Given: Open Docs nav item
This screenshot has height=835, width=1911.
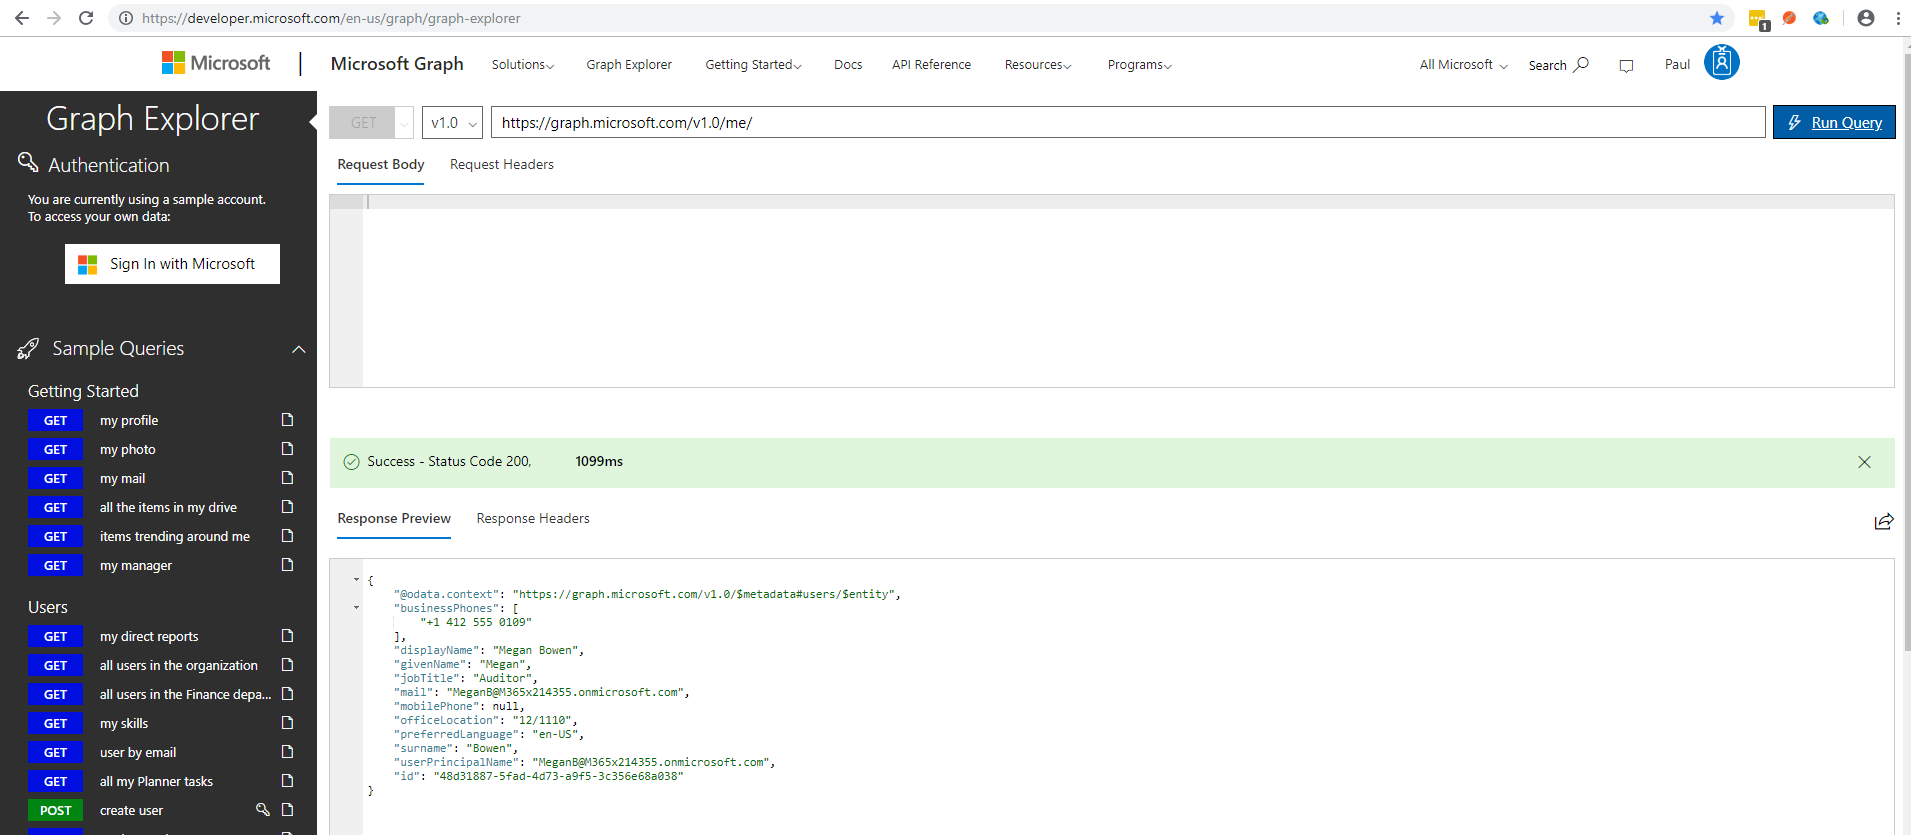Looking at the screenshot, I should [848, 65].
